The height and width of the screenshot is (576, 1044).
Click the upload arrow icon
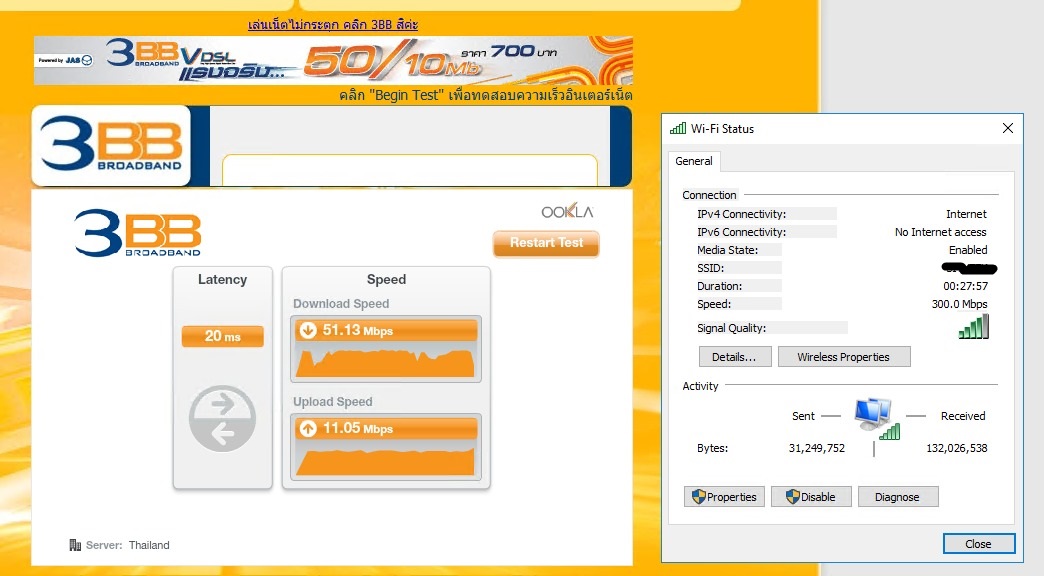point(308,428)
